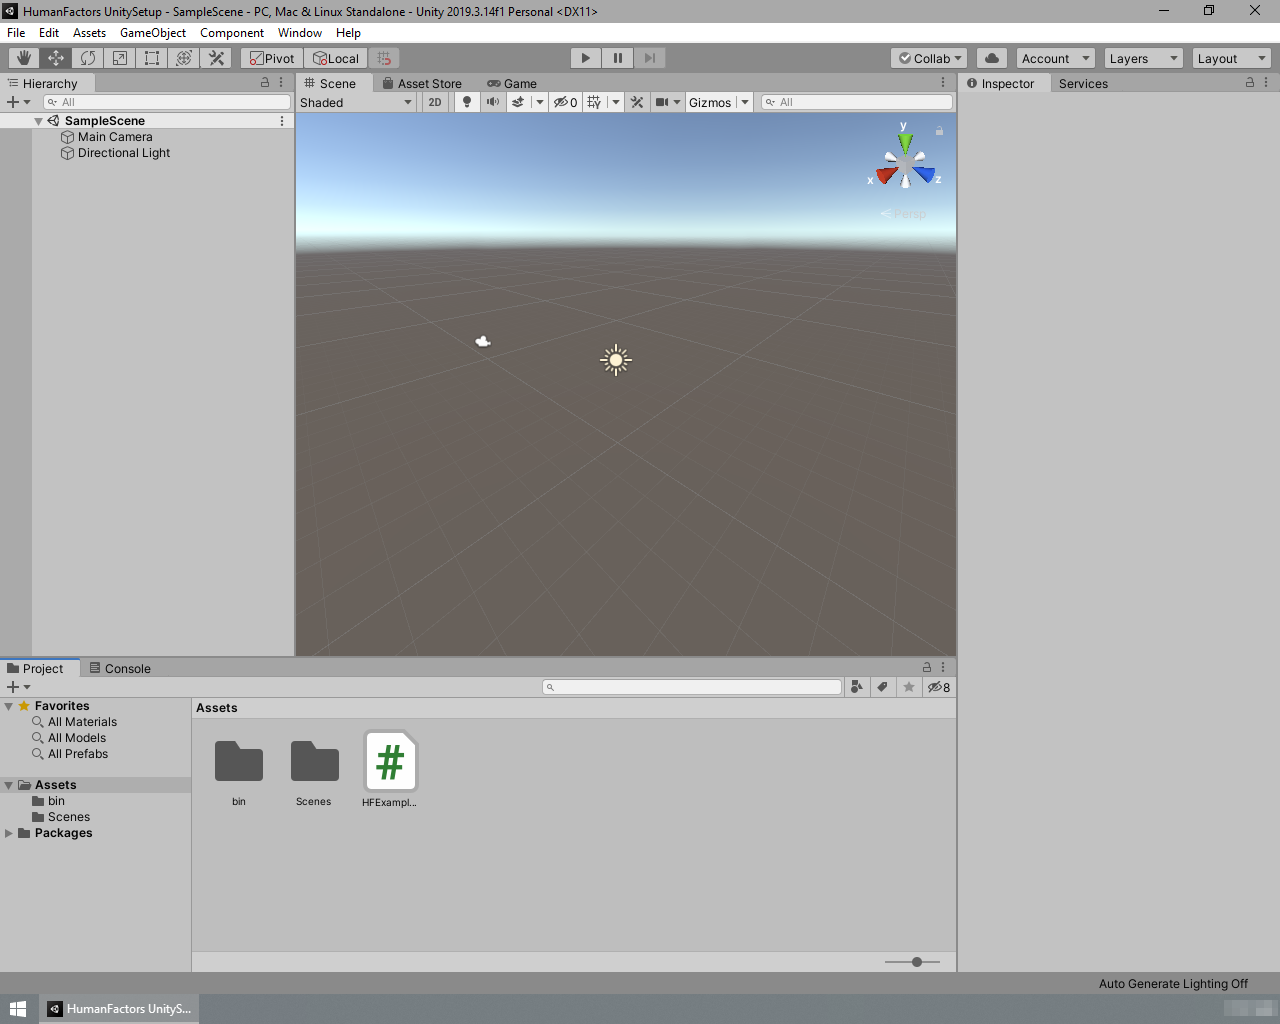Open cloud services button
Image resolution: width=1280 pixels, height=1024 pixels.
coord(992,58)
